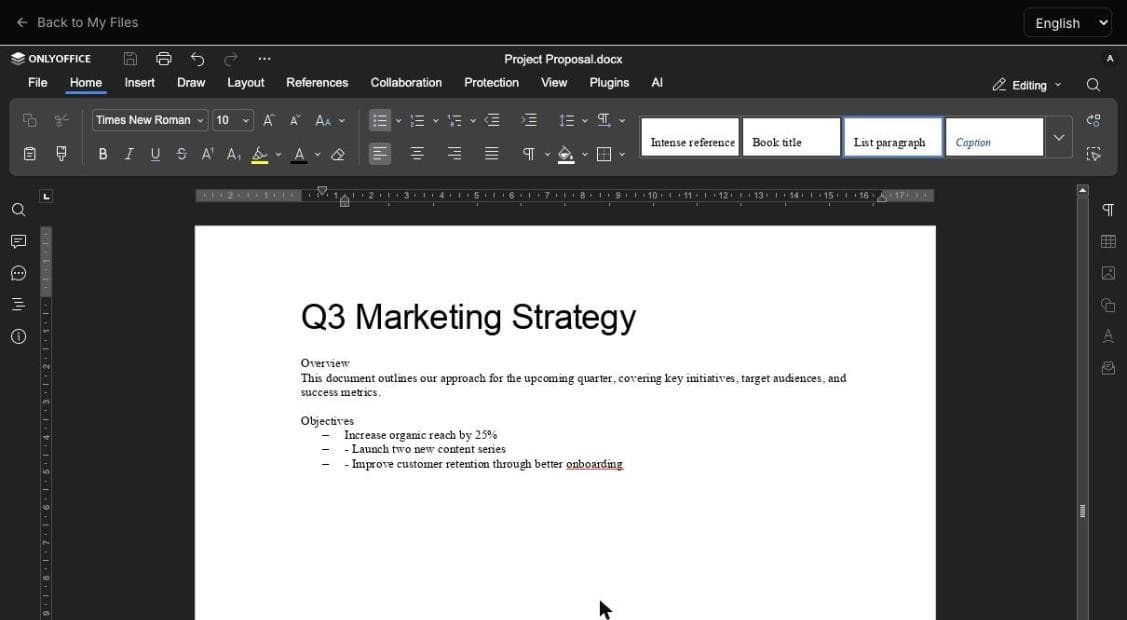
Task: Expand the numbered list dropdown arrow
Action: tap(436, 121)
